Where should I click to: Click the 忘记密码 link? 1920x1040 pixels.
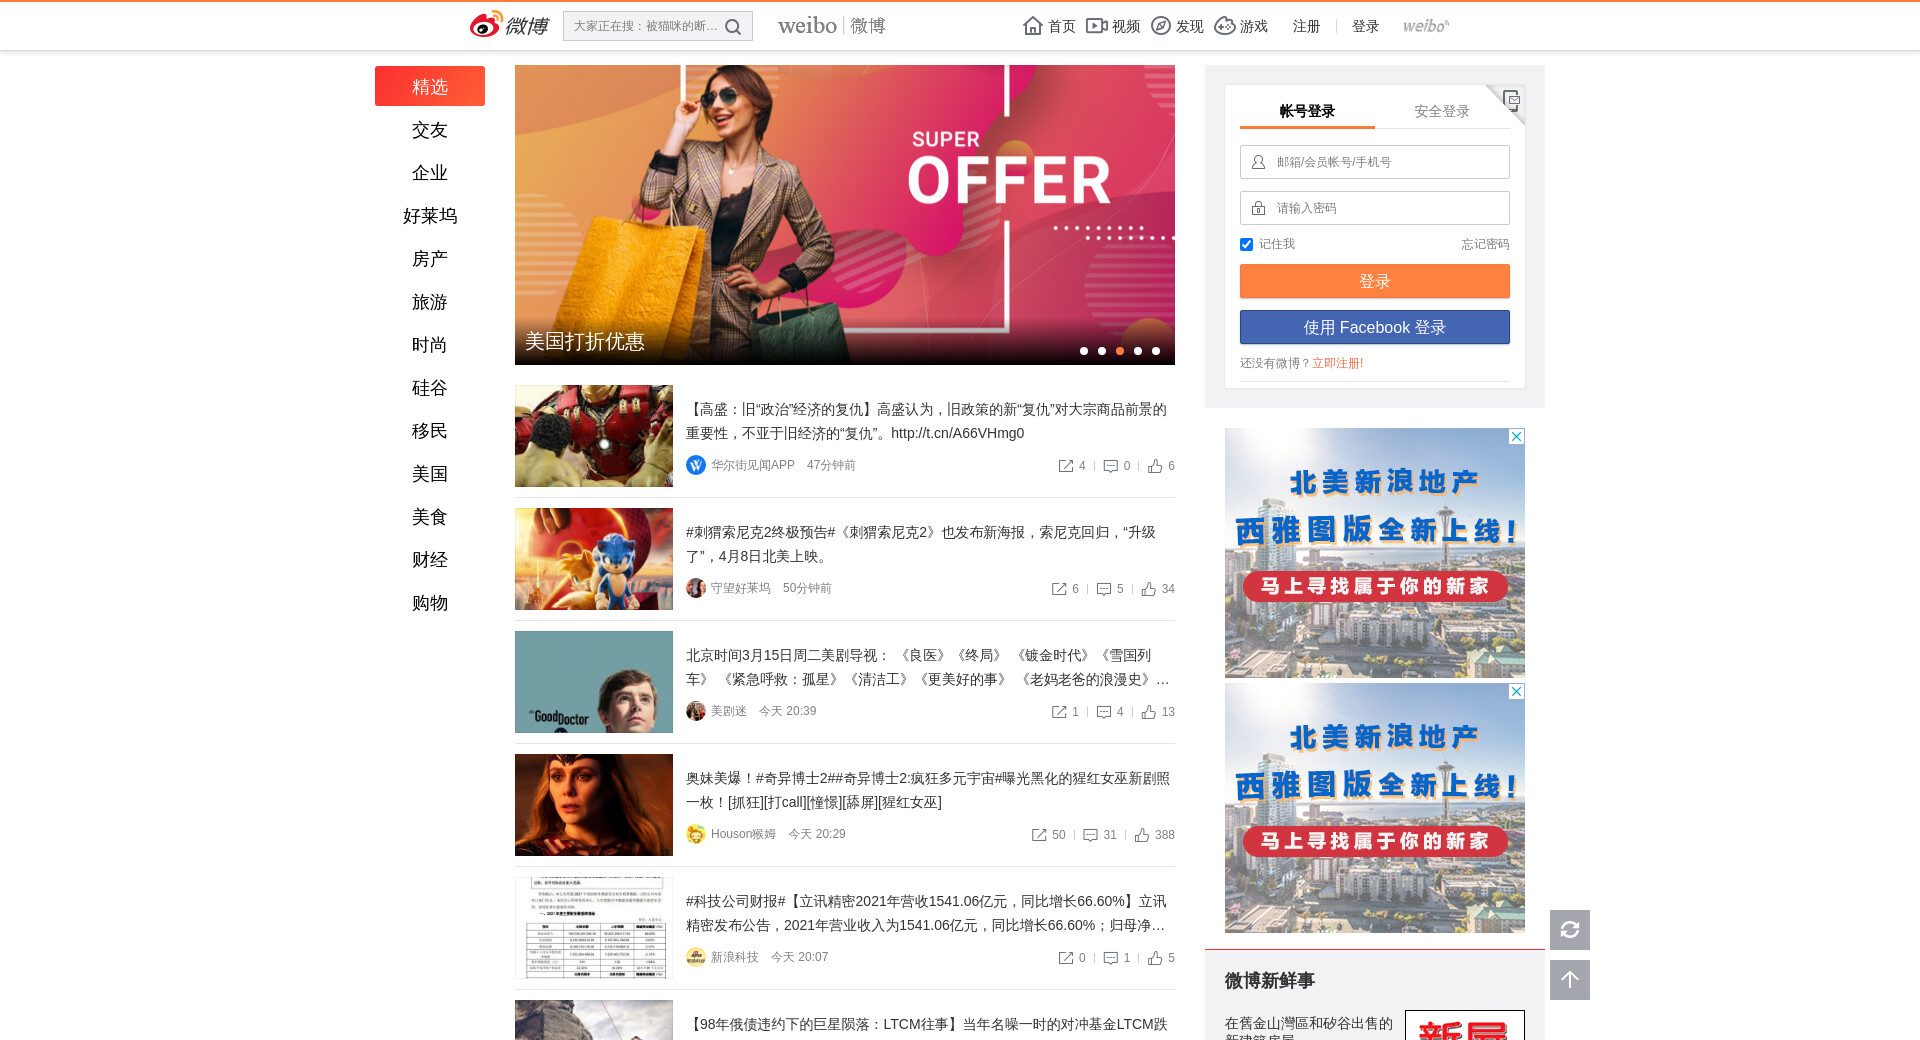[x=1485, y=244]
